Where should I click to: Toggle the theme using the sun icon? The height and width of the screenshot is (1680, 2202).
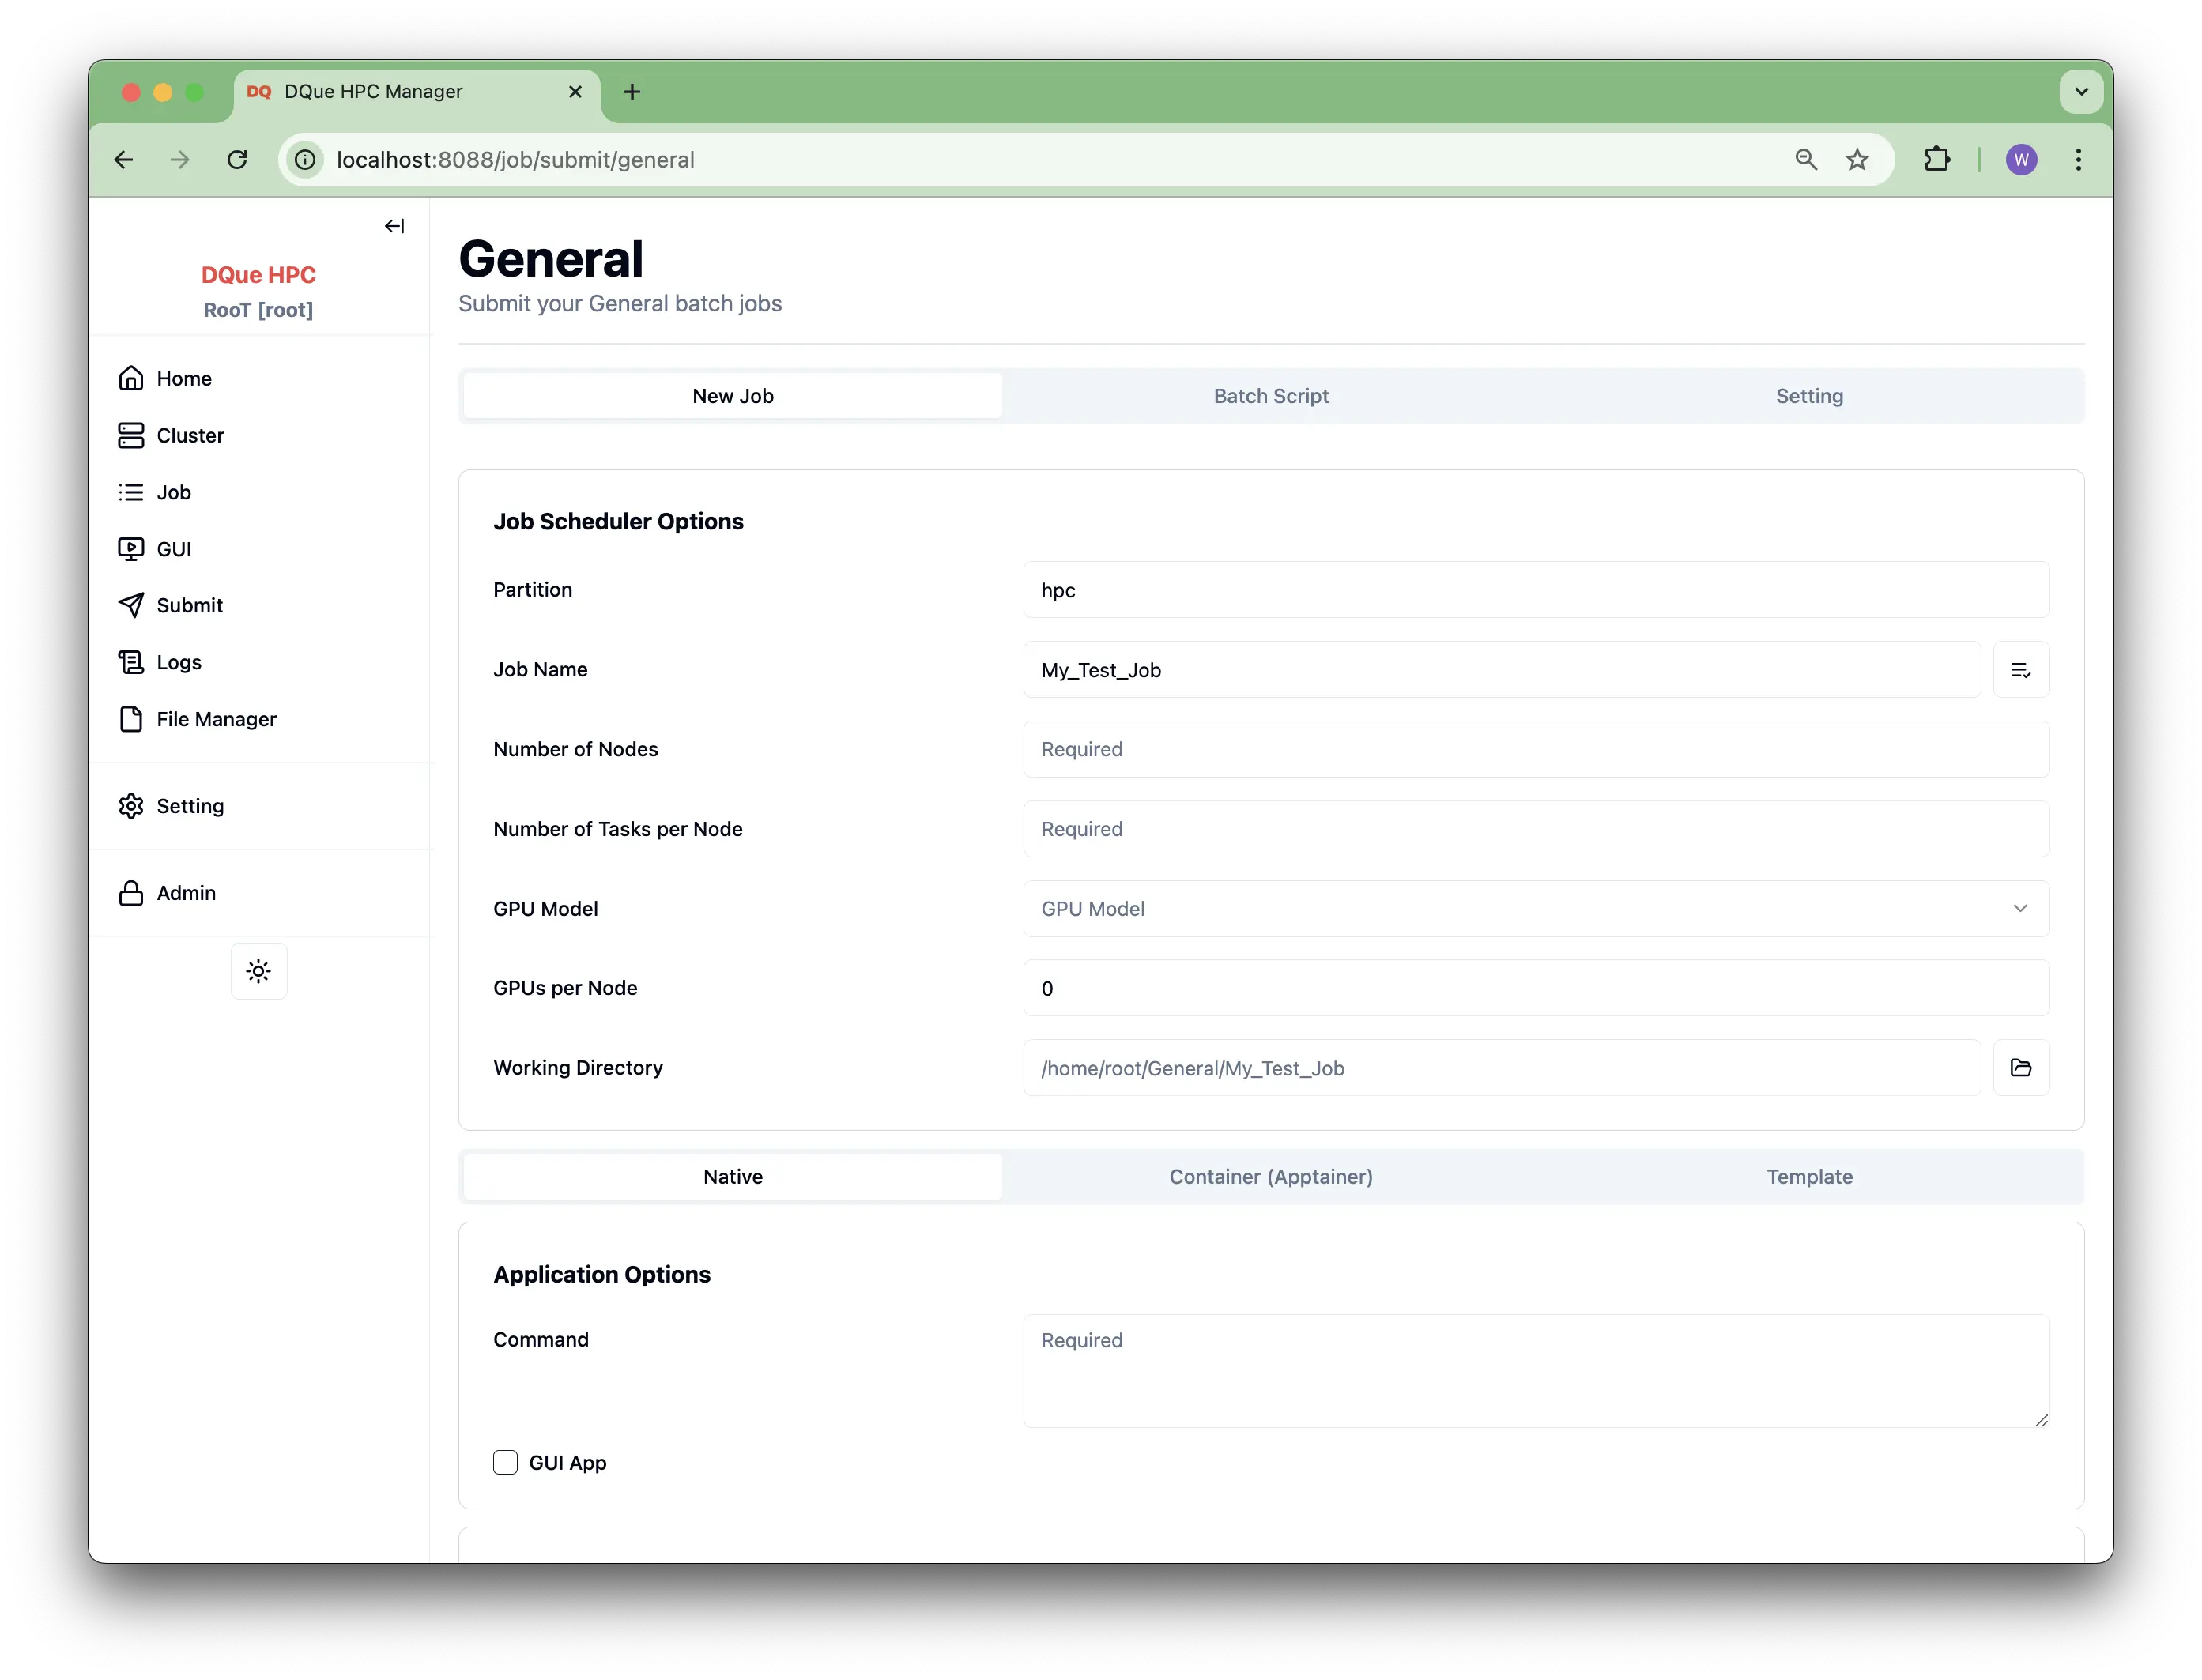[258, 970]
